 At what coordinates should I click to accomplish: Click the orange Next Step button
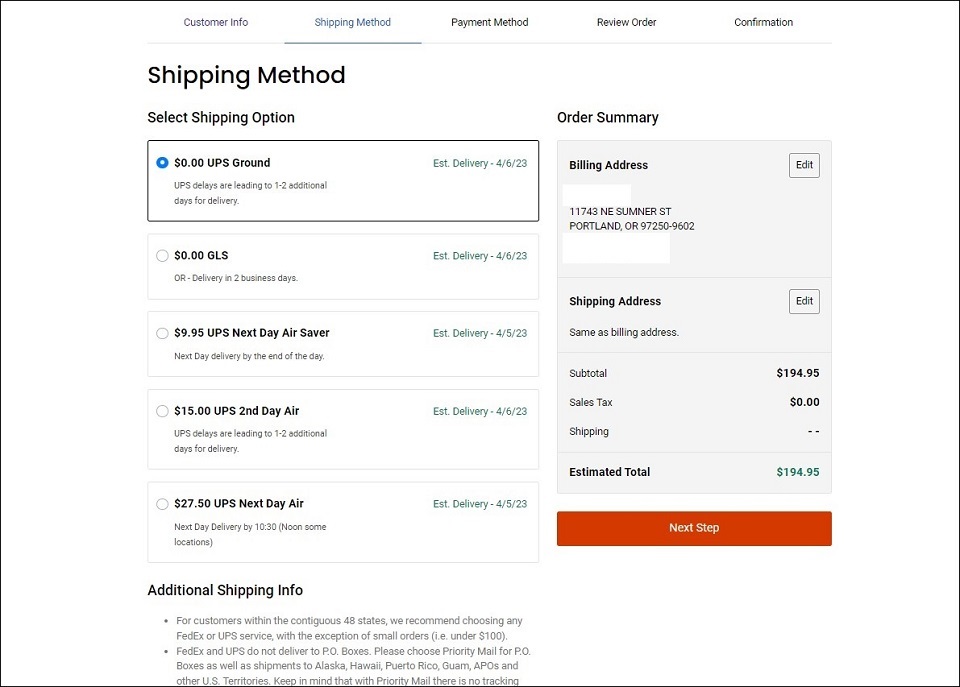click(x=694, y=528)
